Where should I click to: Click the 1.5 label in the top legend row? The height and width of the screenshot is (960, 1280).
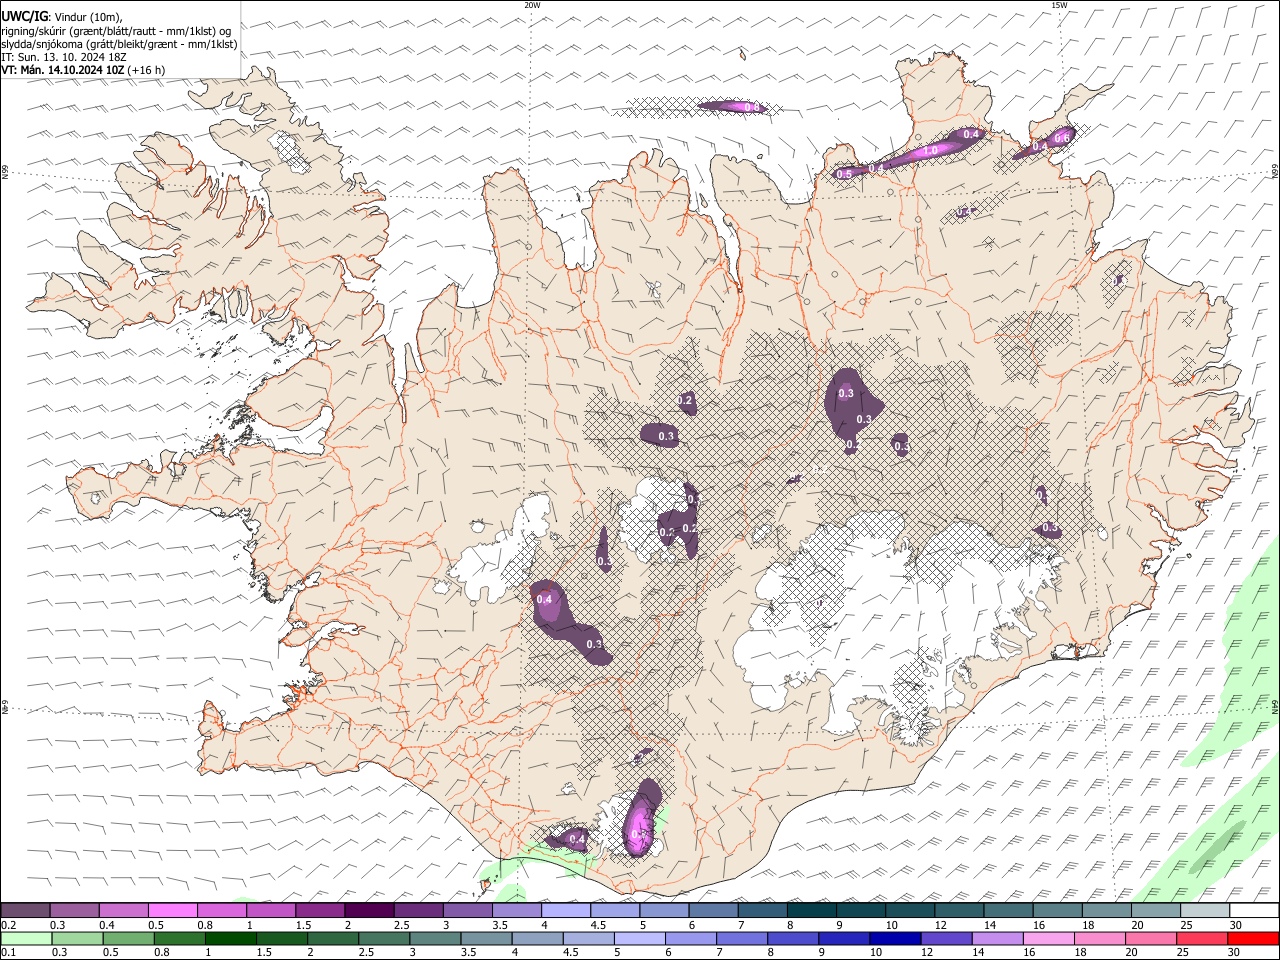tap(302, 925)
